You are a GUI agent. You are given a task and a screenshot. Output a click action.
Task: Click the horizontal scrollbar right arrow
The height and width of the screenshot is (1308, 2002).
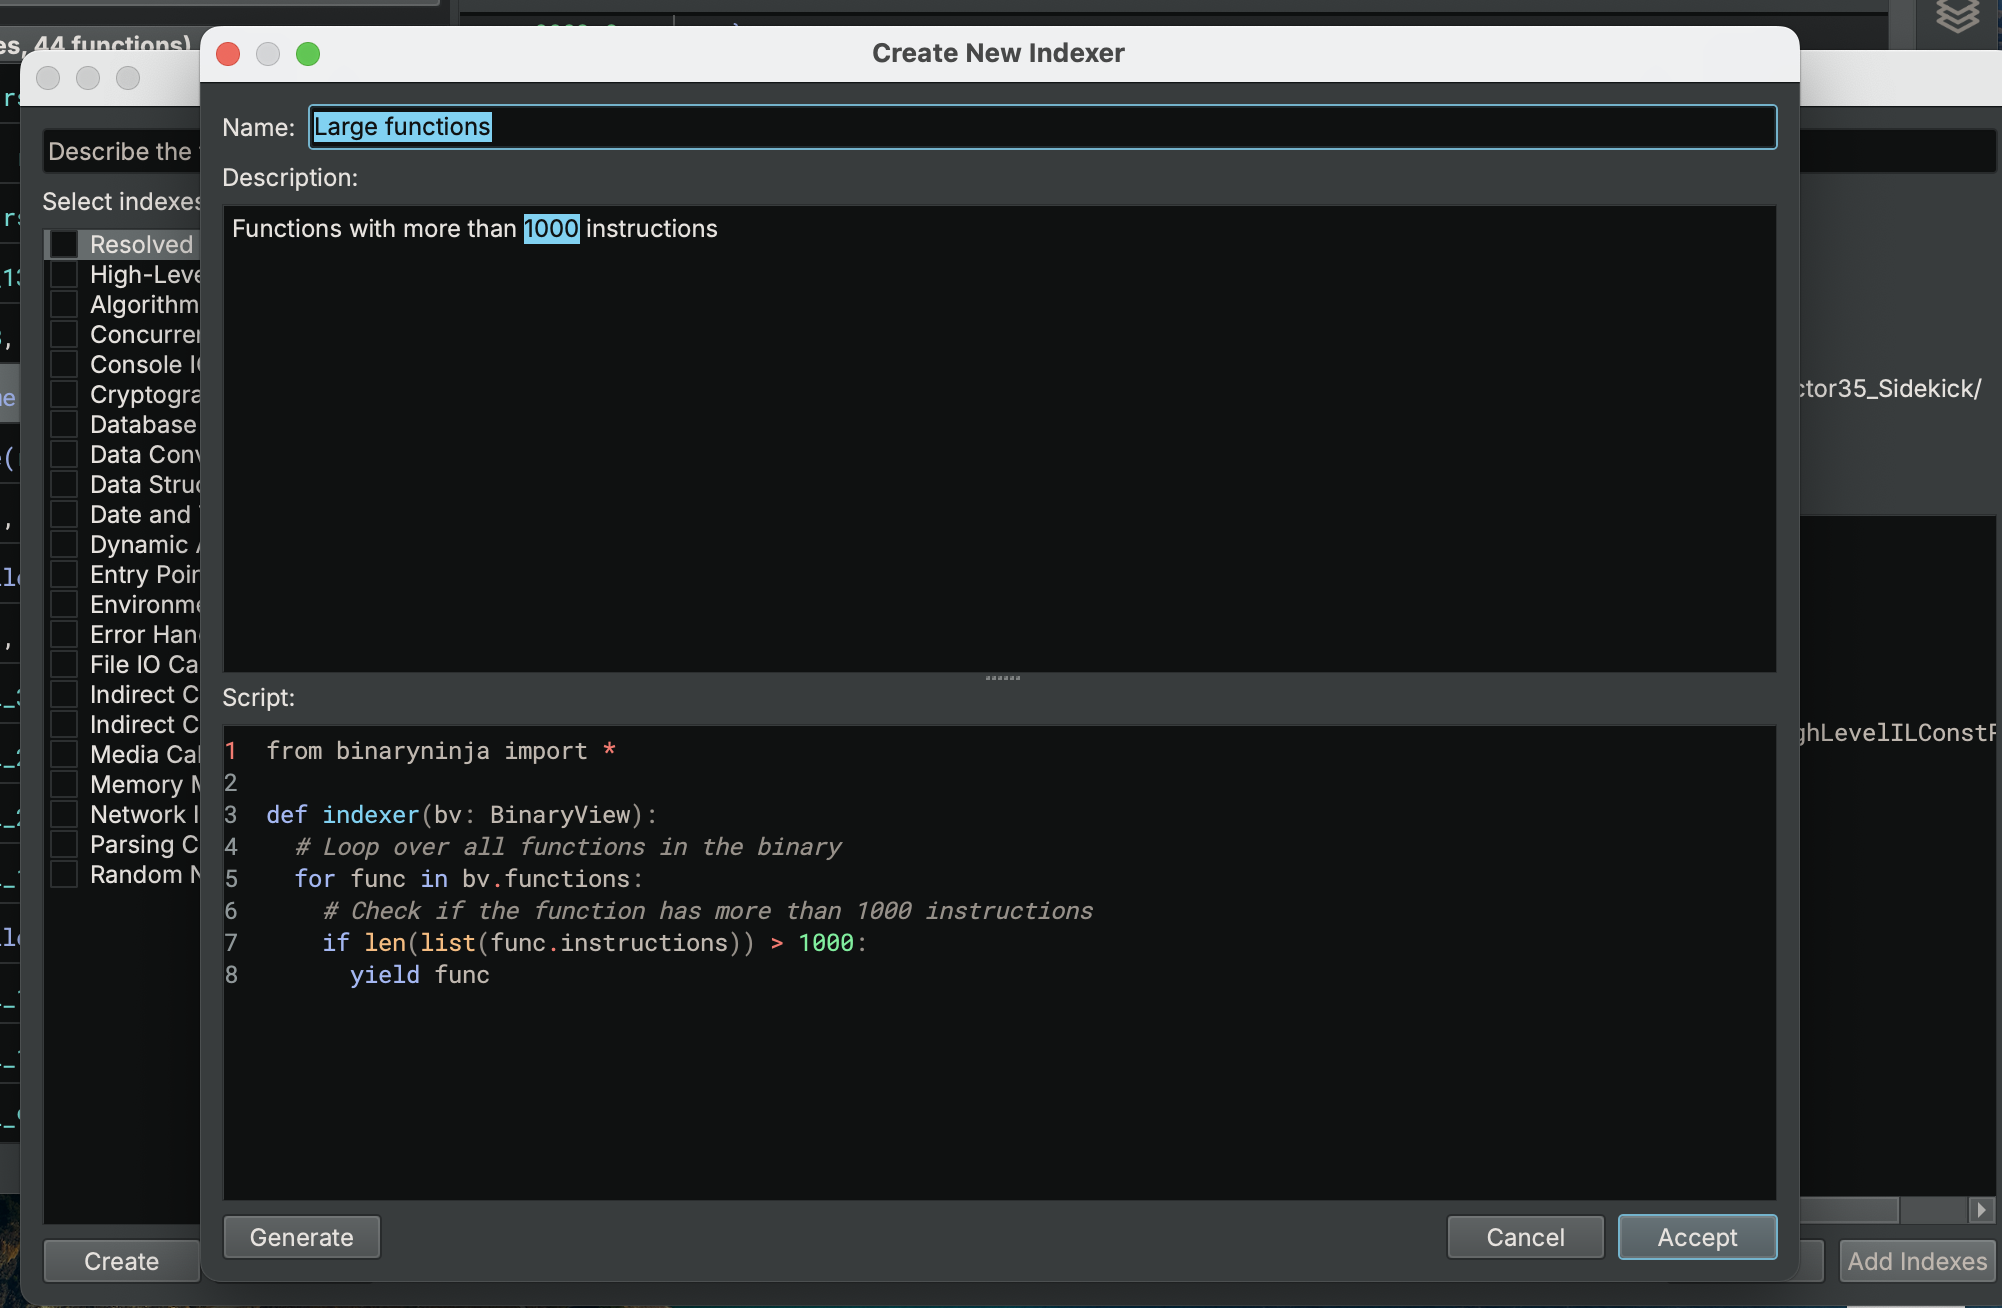(x=1981, y=1210)
